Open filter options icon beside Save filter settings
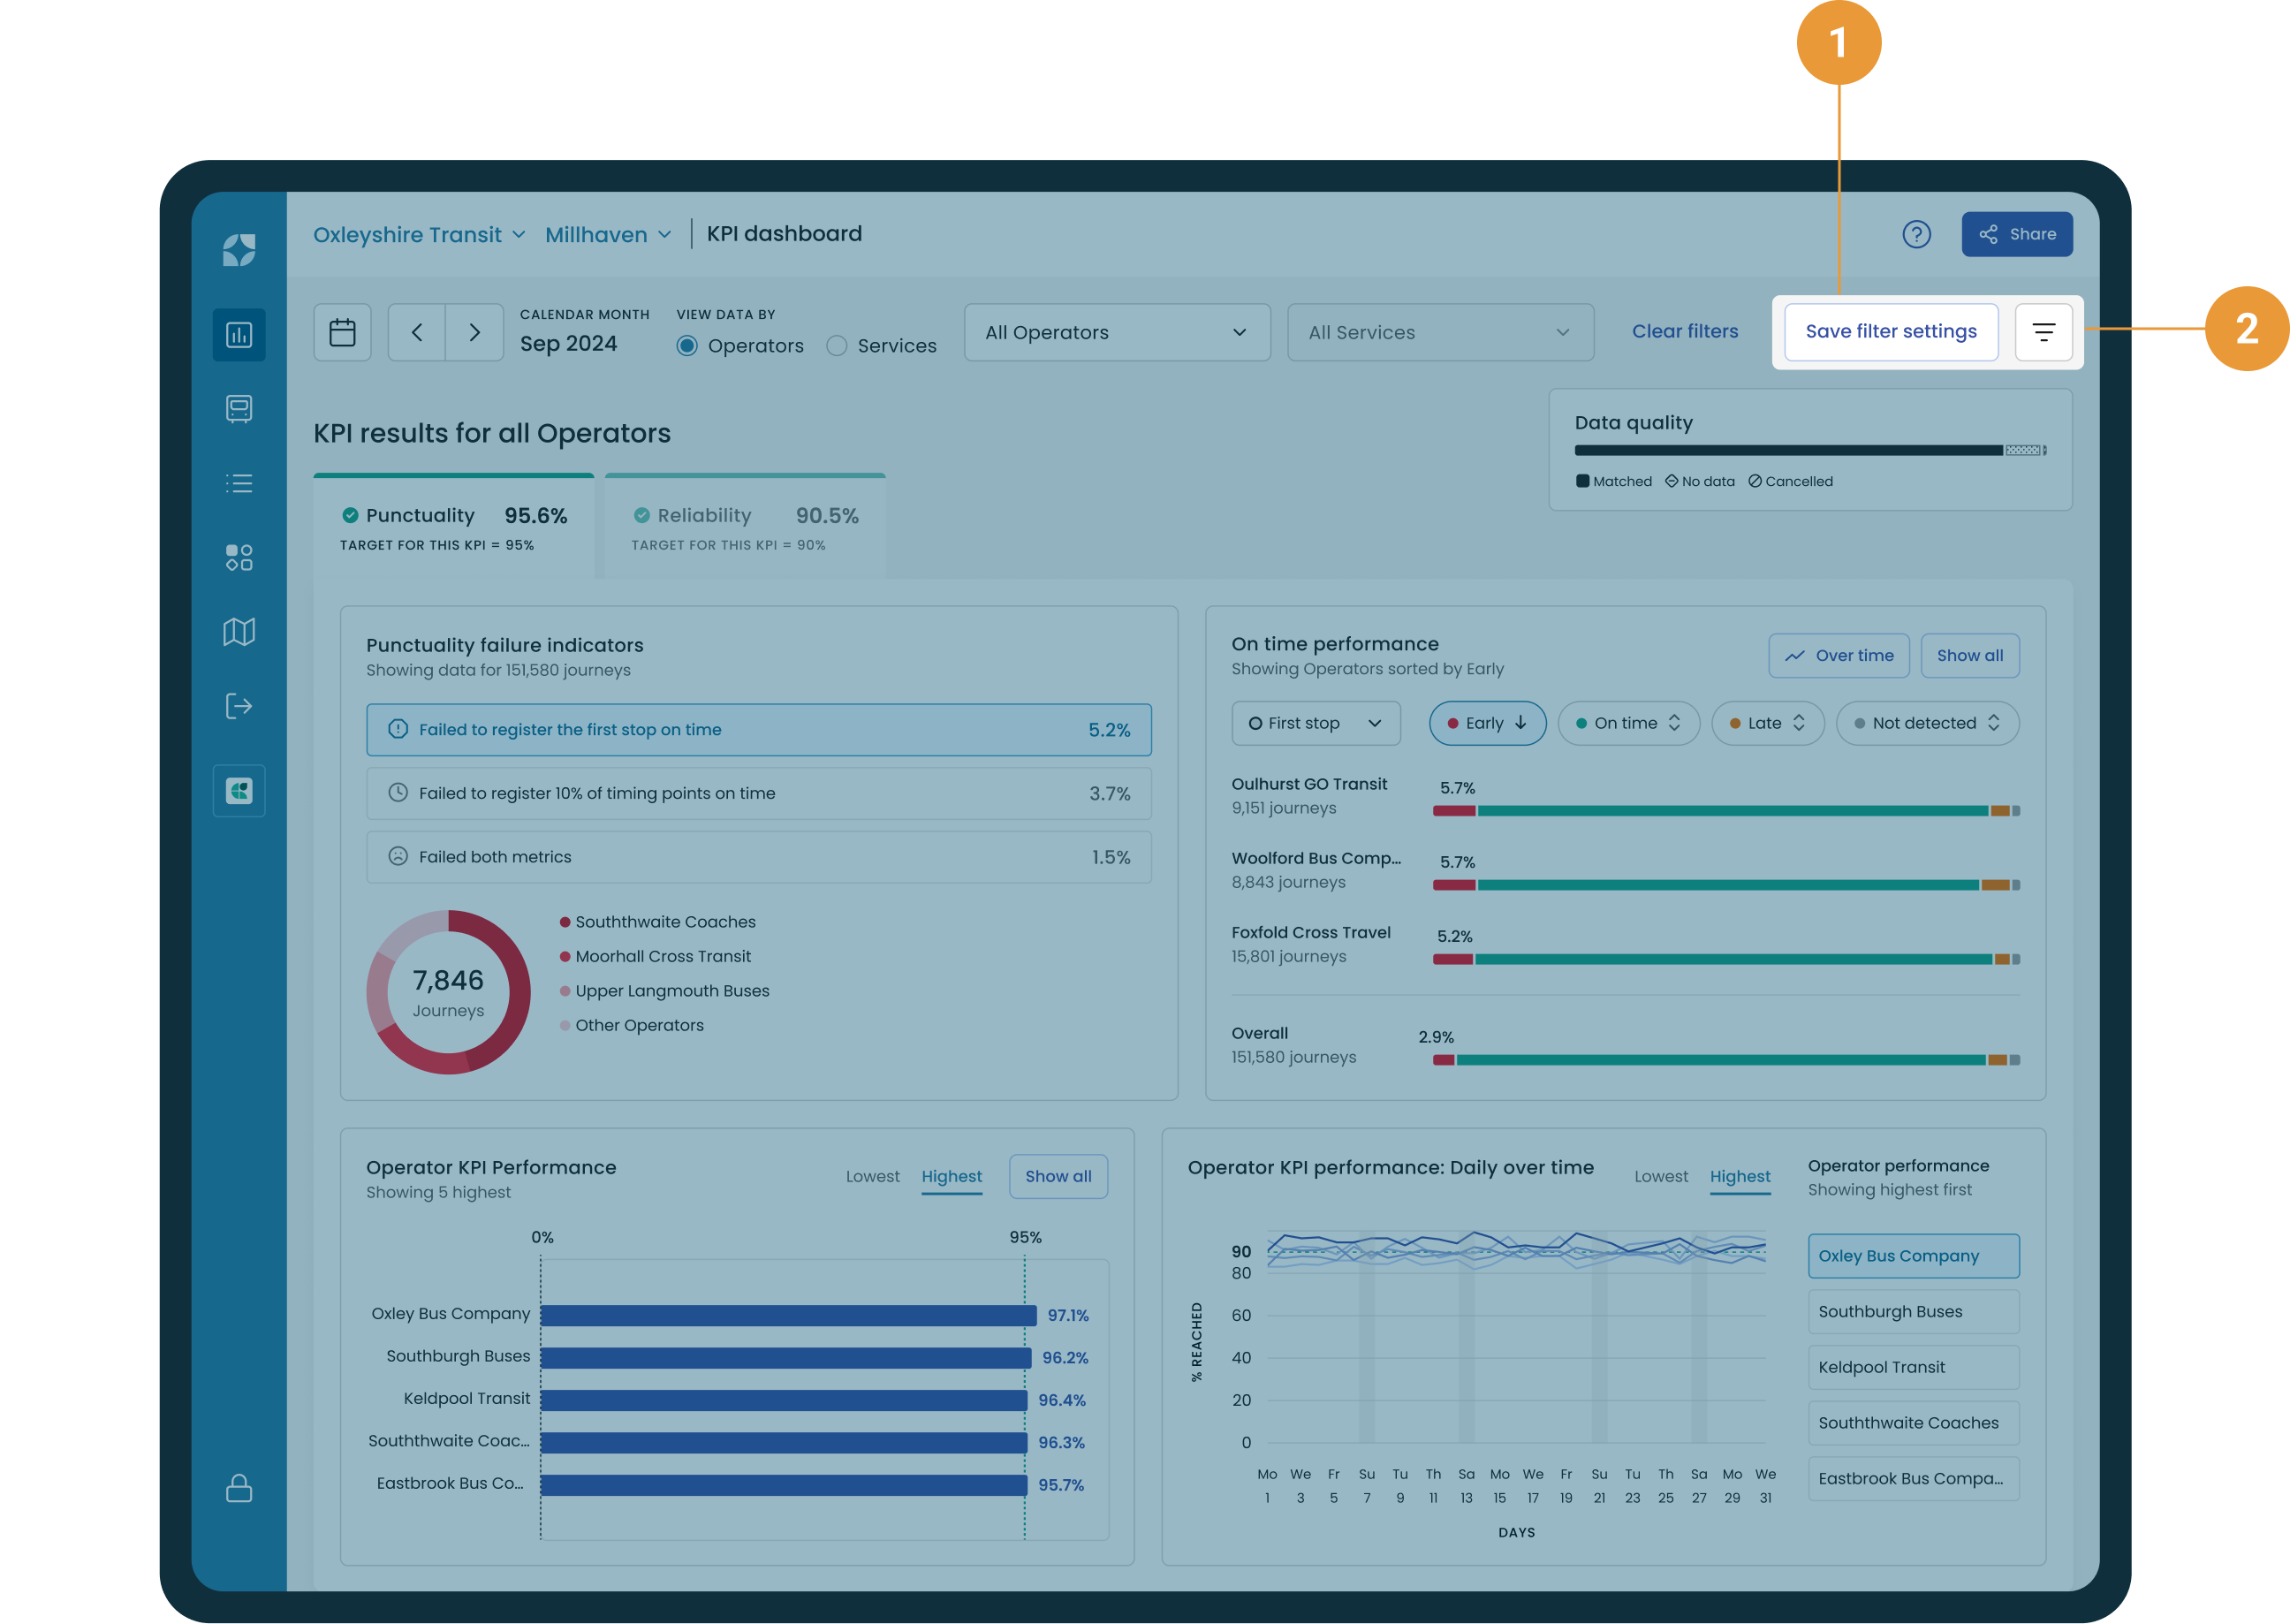The width and height of the screenshot is (2290, 1624). tap(2043, 332)
